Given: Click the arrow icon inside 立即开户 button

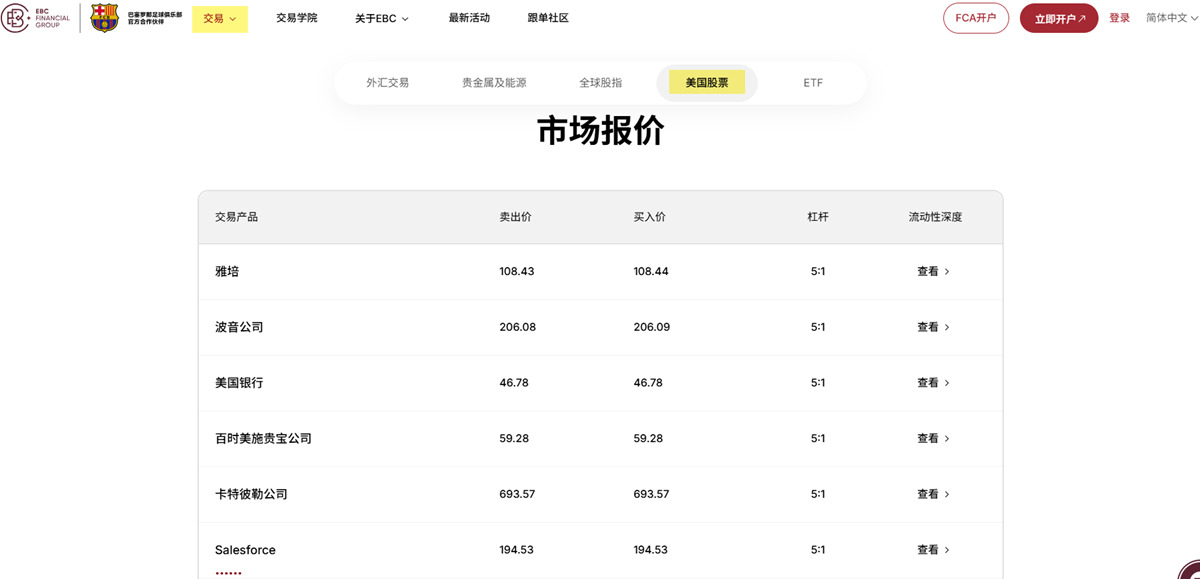Looking at the screenshot, I should 1083,18.
